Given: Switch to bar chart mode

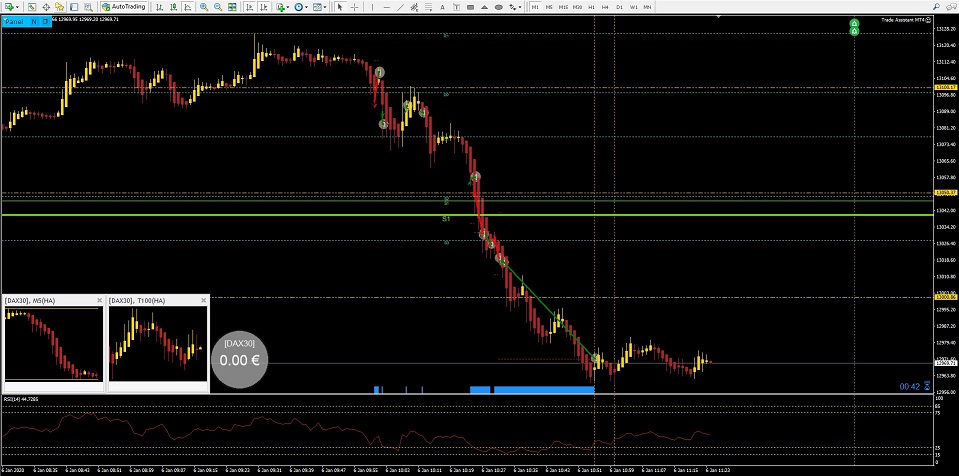Looking at the screenshot, I should tap(159, 7).
